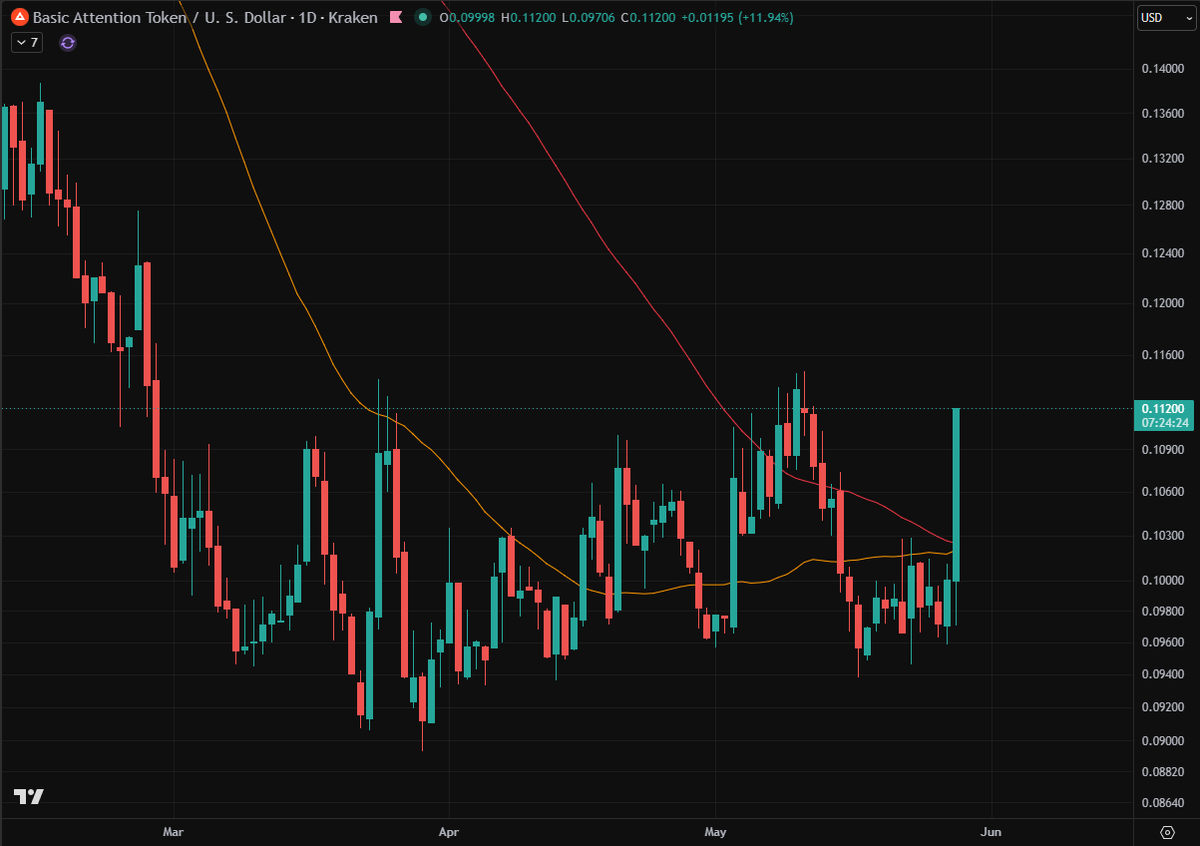Image resolution: width=1200 pixels, height=846 pixels.
Task: Click the 0.14000 price scale label
Action: click(x=1162, y=69)
